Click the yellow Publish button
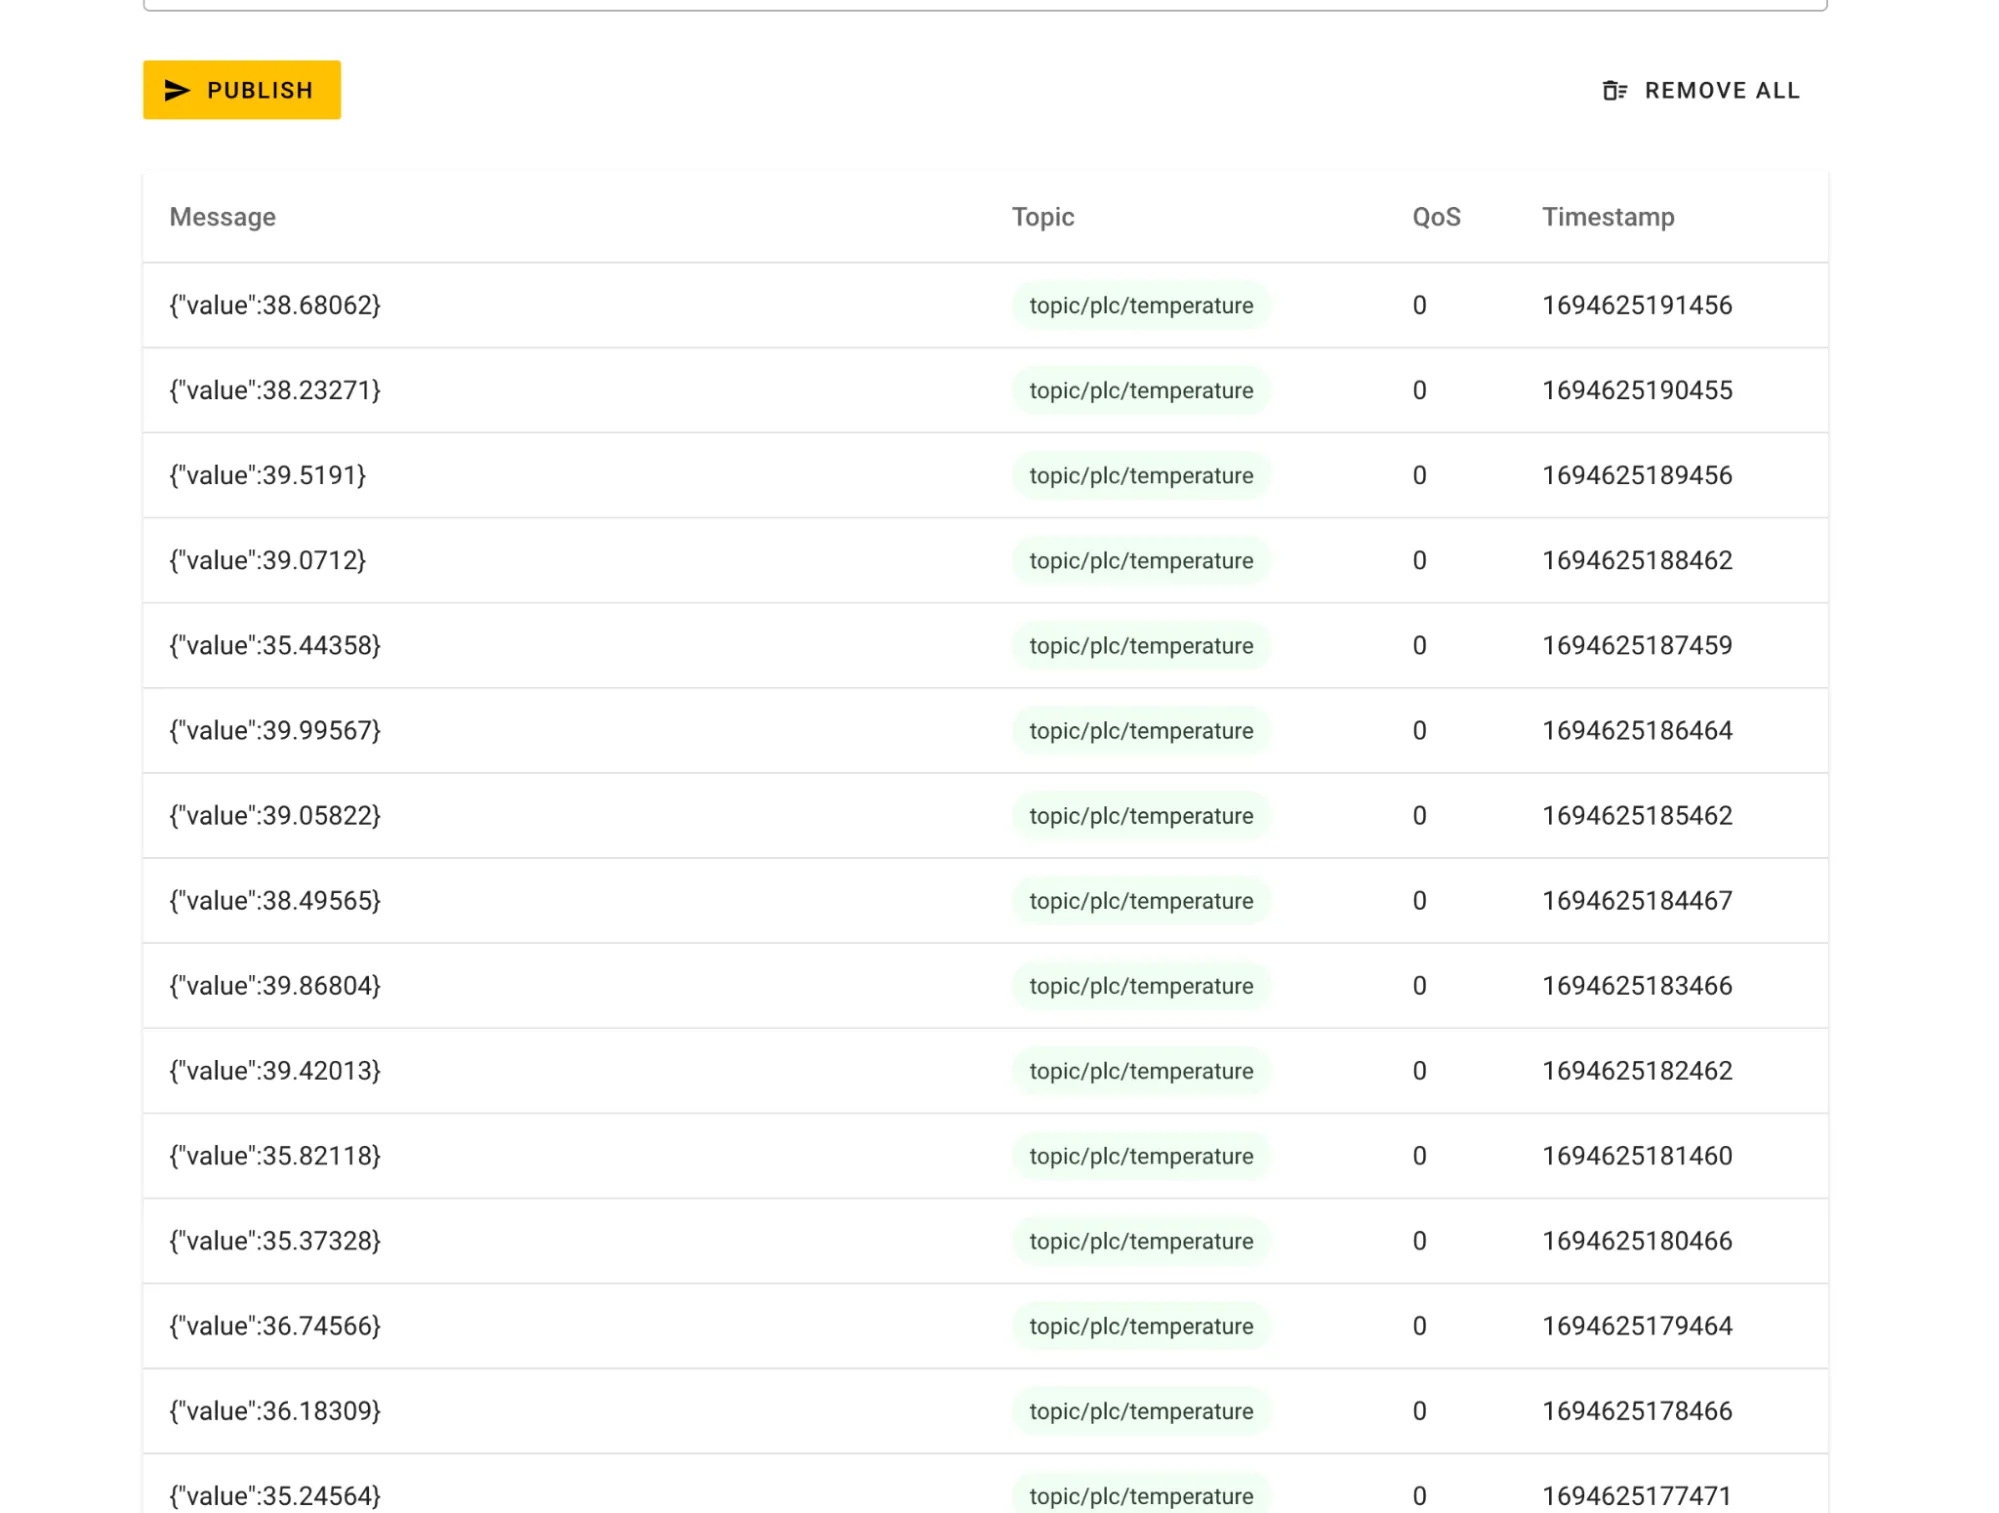This screenshot has width=1999, height=1513. tap(241, 90)
